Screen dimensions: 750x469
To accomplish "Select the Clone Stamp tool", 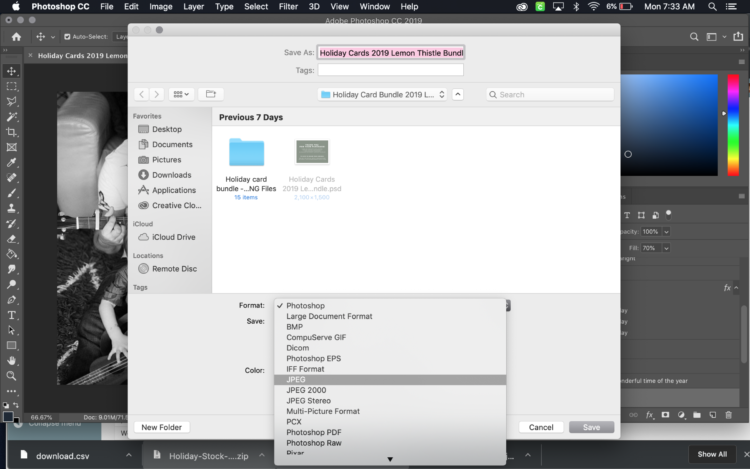I will (x=11, y=208).
